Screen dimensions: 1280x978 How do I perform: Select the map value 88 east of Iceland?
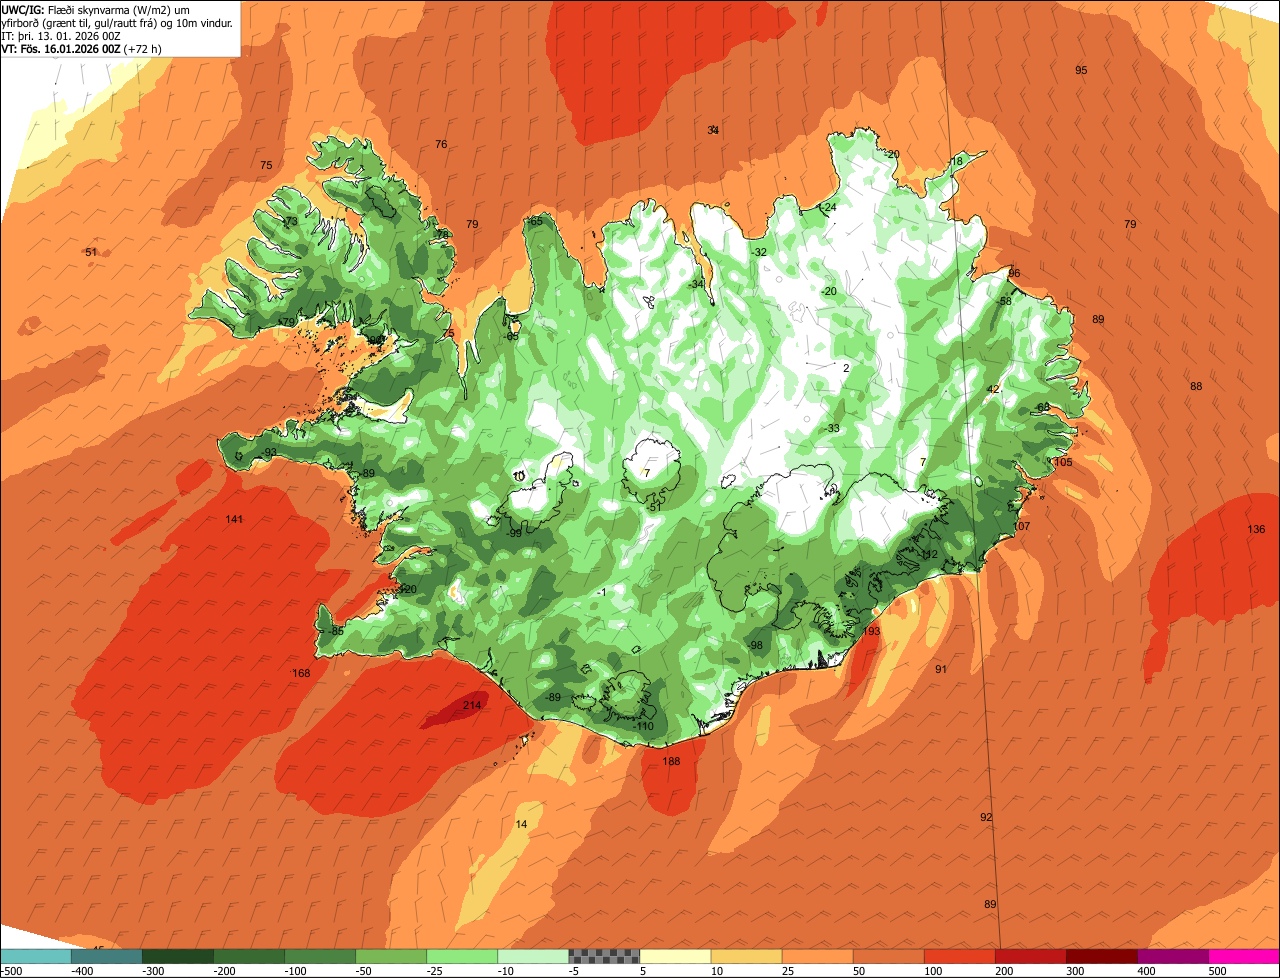click(1196, 386)
